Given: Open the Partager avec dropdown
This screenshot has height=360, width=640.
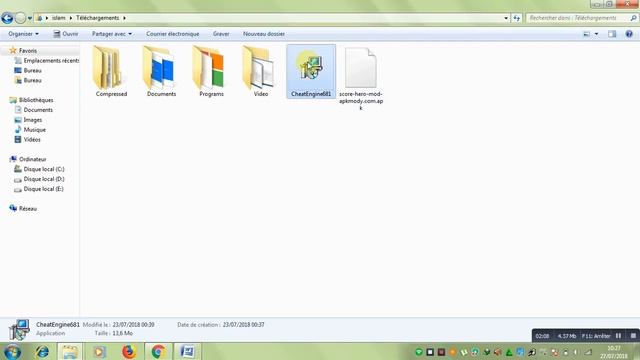Looking at the screenshot, I should 111,34.
